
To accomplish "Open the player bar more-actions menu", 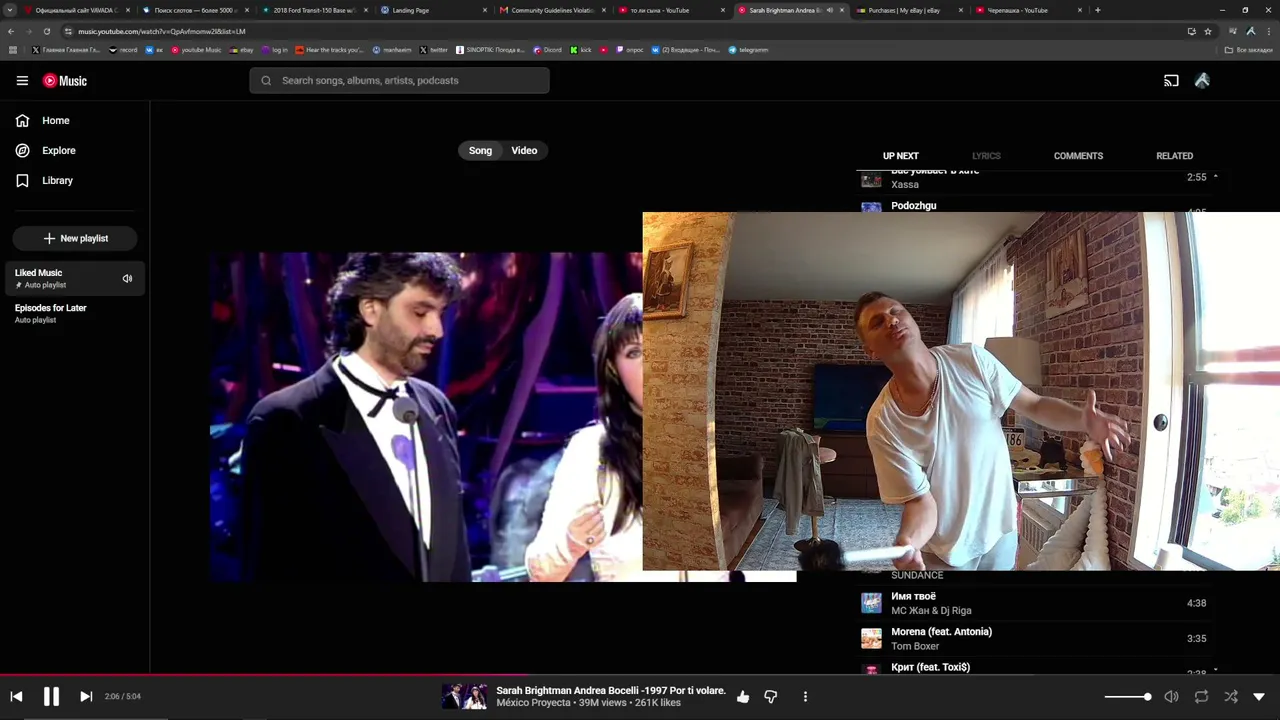I will [805, 697].
